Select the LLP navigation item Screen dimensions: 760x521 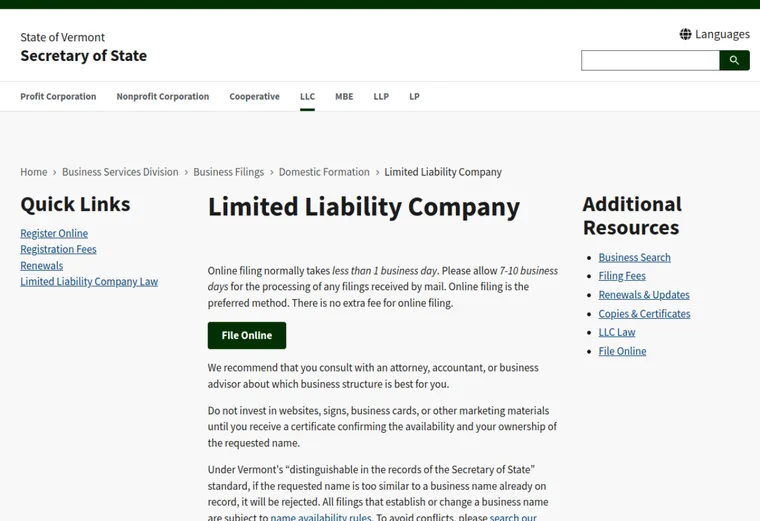[381, 96]
